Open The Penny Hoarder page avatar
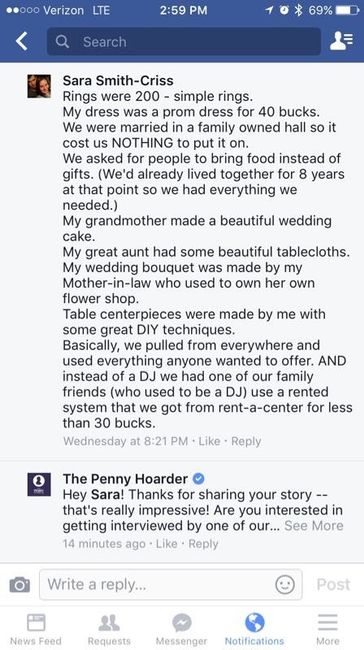The height and width of the screenshot is (650, 364). 39,484
